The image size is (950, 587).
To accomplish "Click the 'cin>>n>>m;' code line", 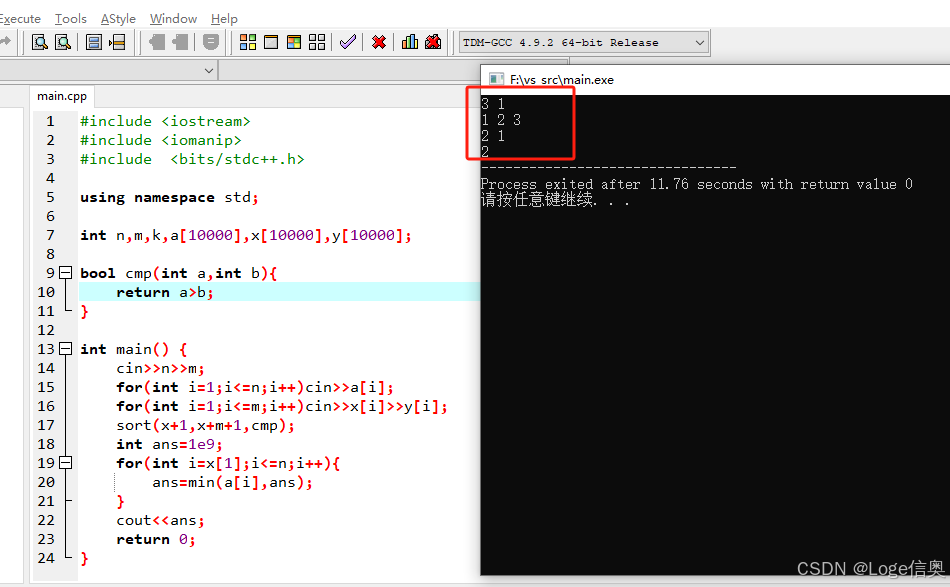I will 161,368.
